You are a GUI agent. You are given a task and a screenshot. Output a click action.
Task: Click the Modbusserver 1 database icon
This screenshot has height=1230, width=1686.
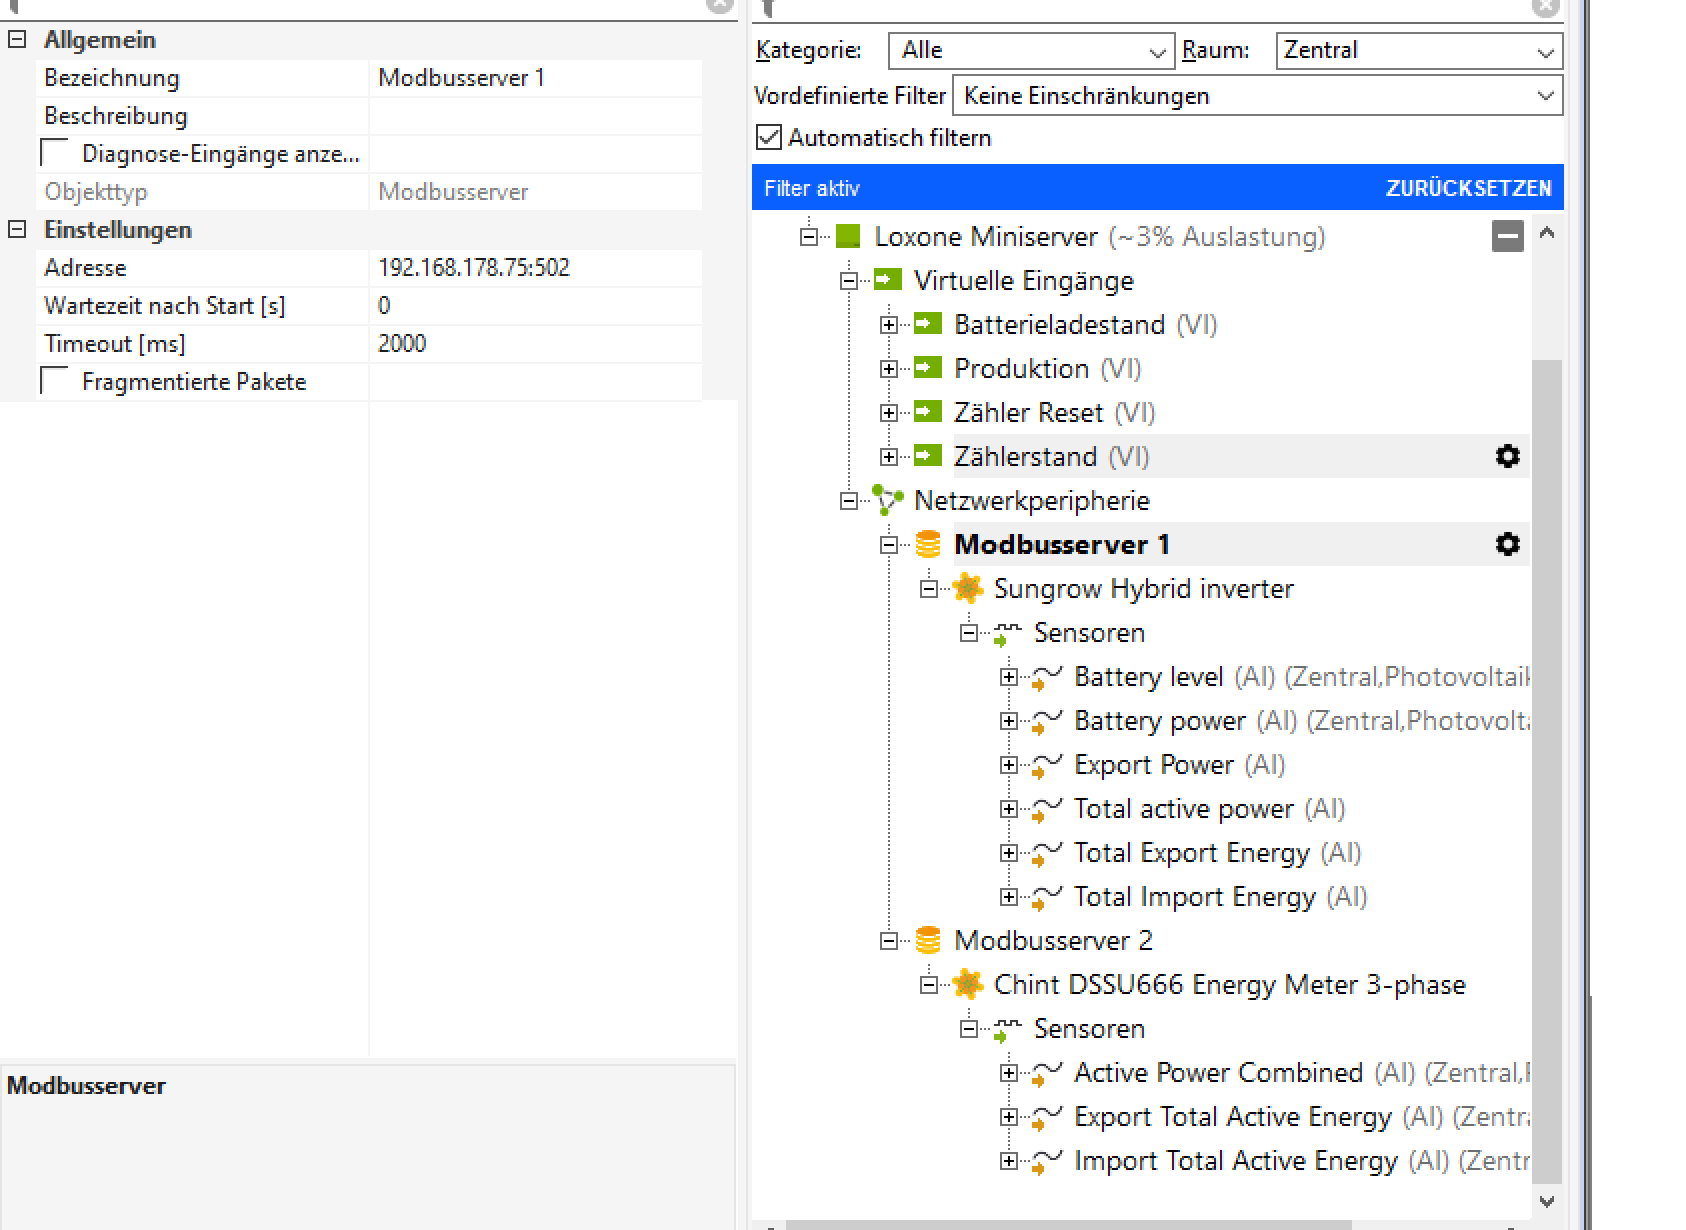928,545
